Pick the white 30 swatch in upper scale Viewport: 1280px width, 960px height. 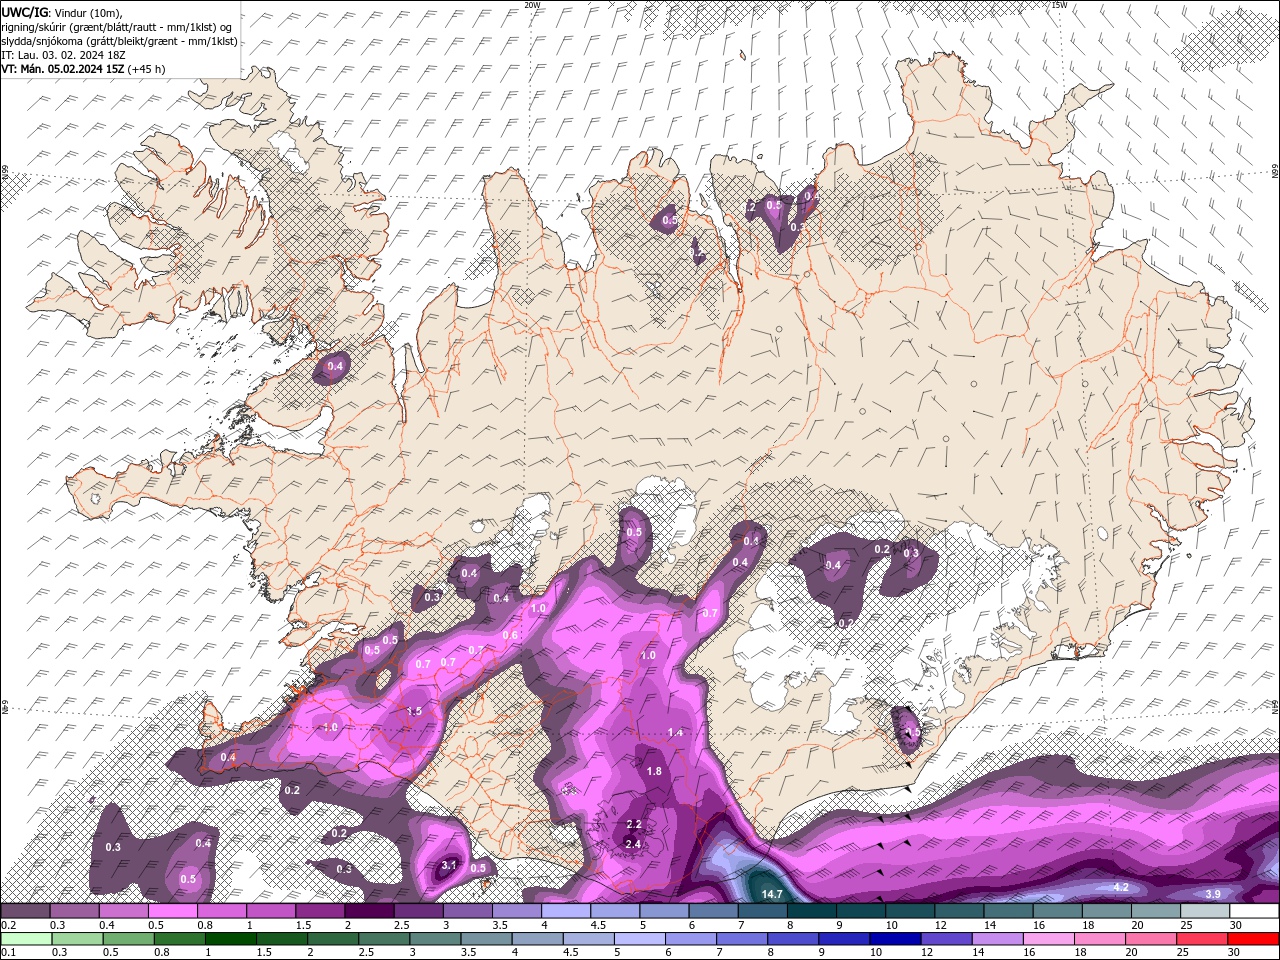(1254, 911)
